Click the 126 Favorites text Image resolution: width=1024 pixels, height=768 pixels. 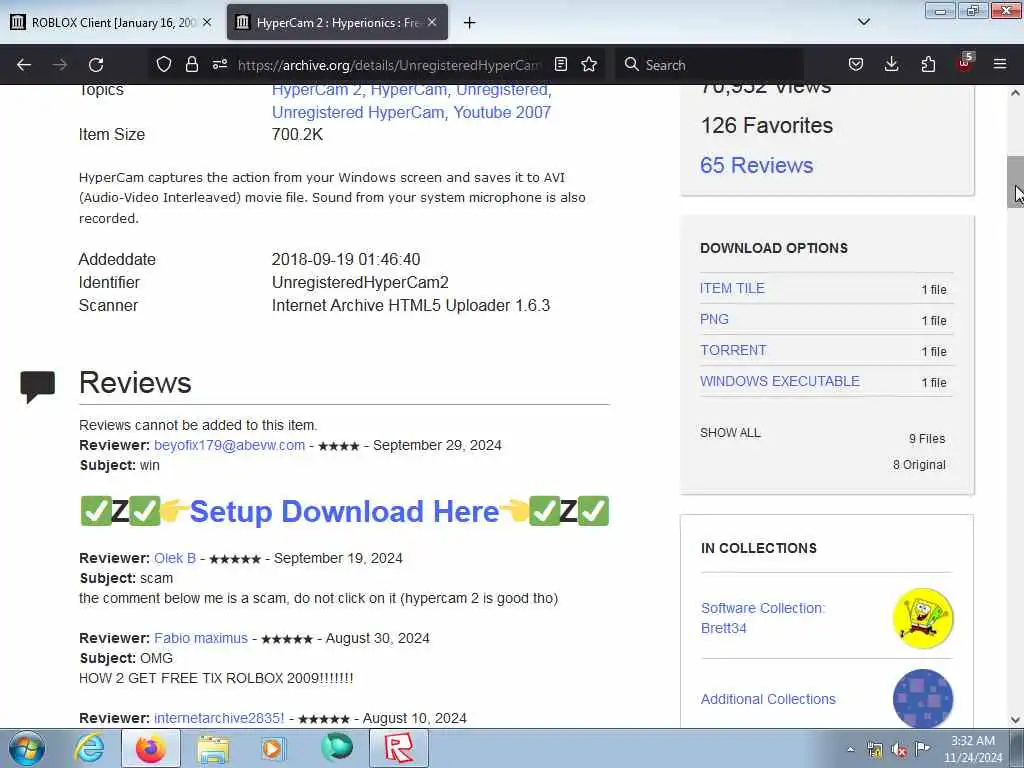767,125
